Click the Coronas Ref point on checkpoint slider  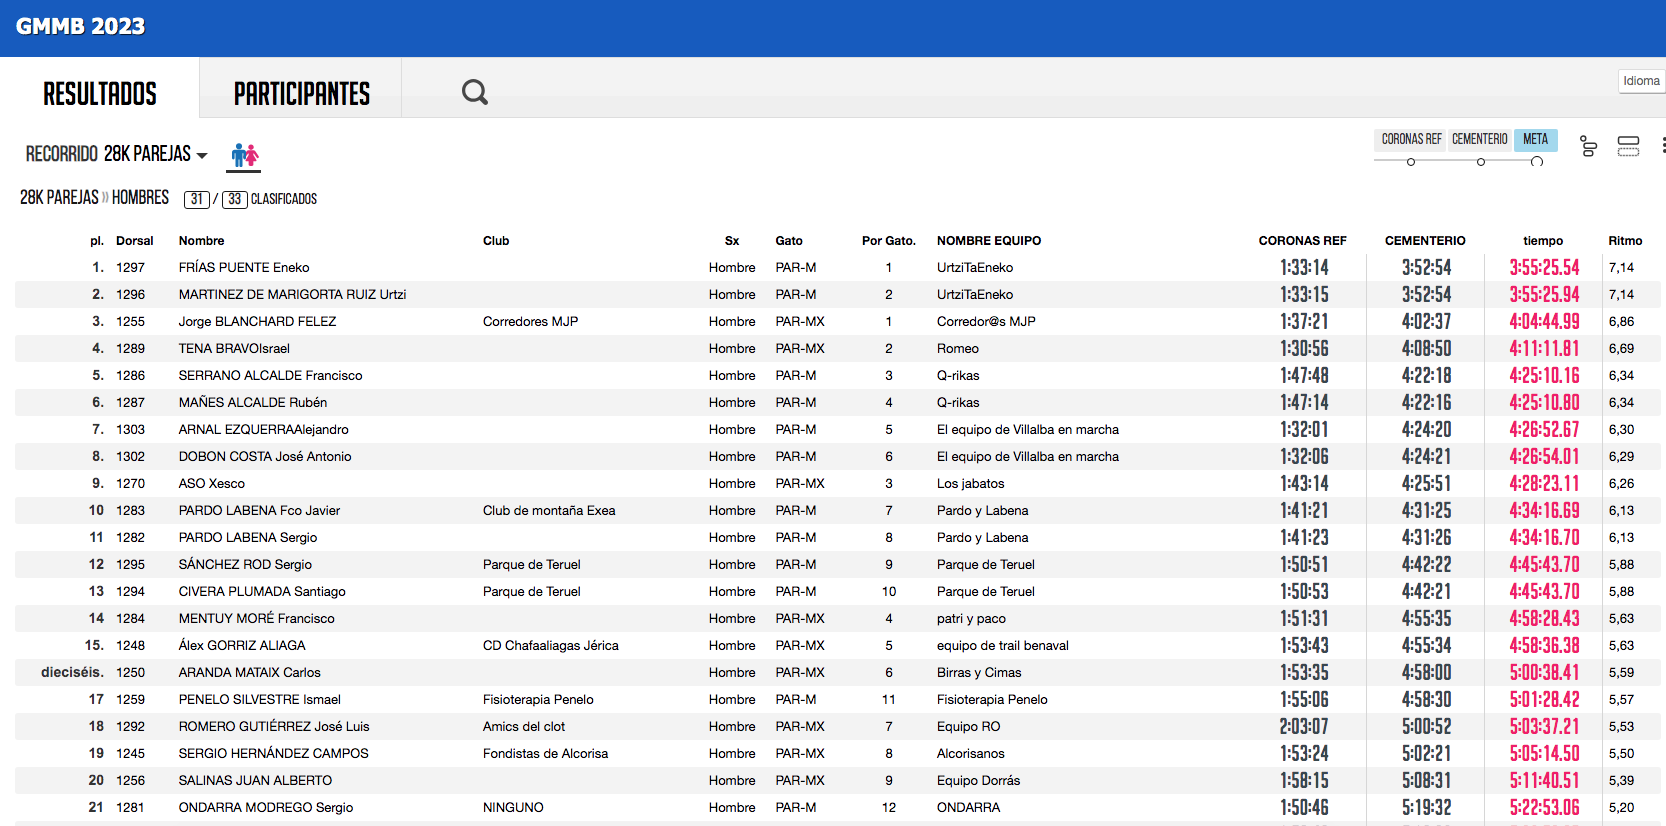1411,162
